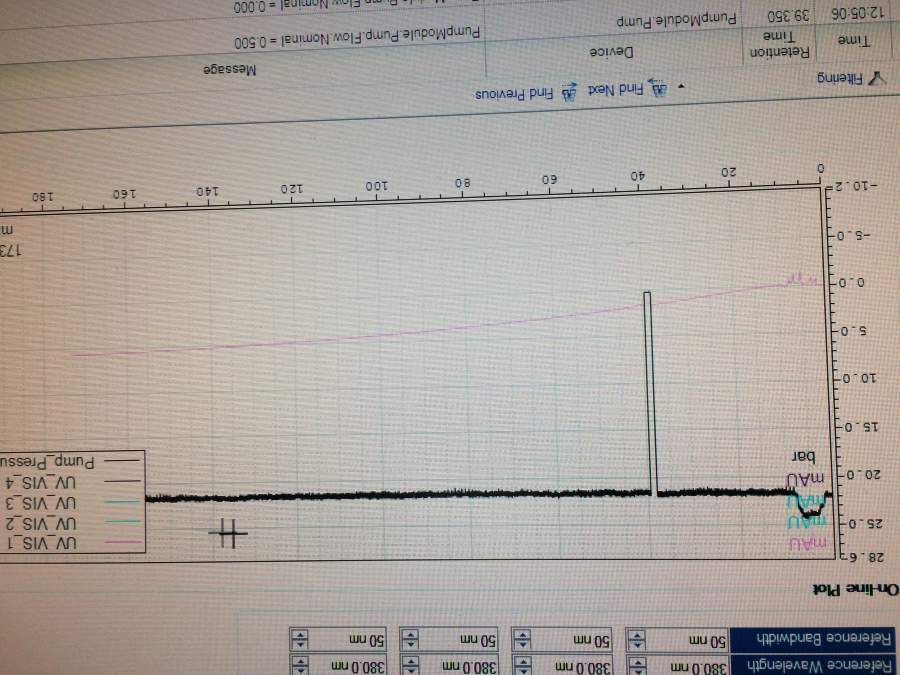Click the stepper of the 380.0 nm field nearest Reference Wavelength
Screen dimensions: 900x675
pyautogui.click(x=637, y=666)
